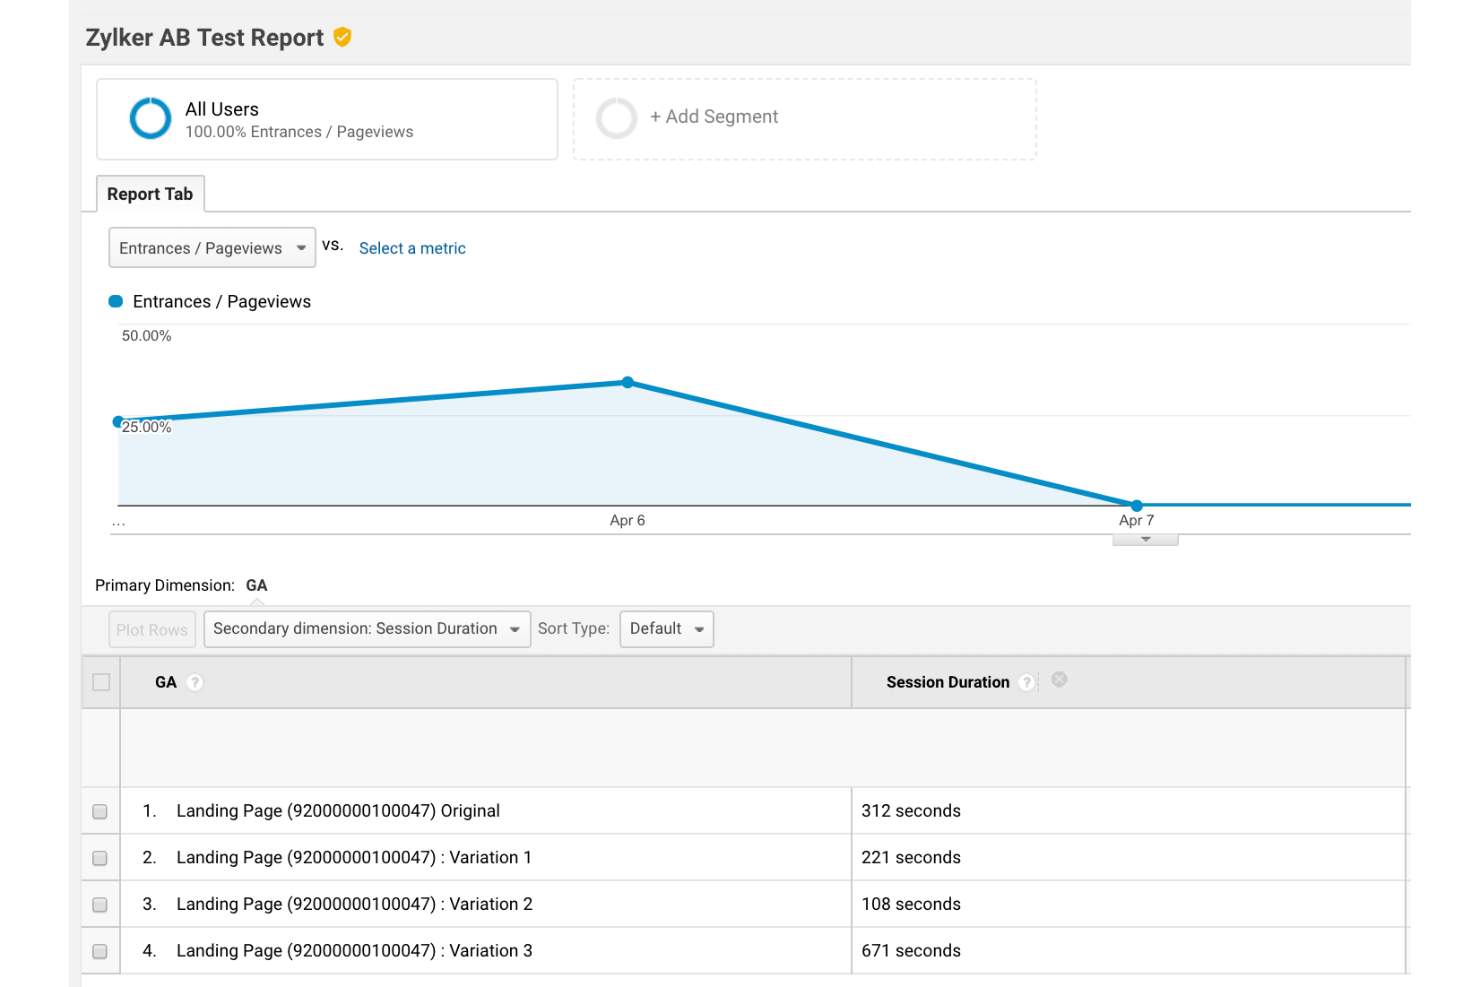Click Landing Page : Variation 3 row text
This screenshot has height=987, width=1480.
click(x=354, y=951)
